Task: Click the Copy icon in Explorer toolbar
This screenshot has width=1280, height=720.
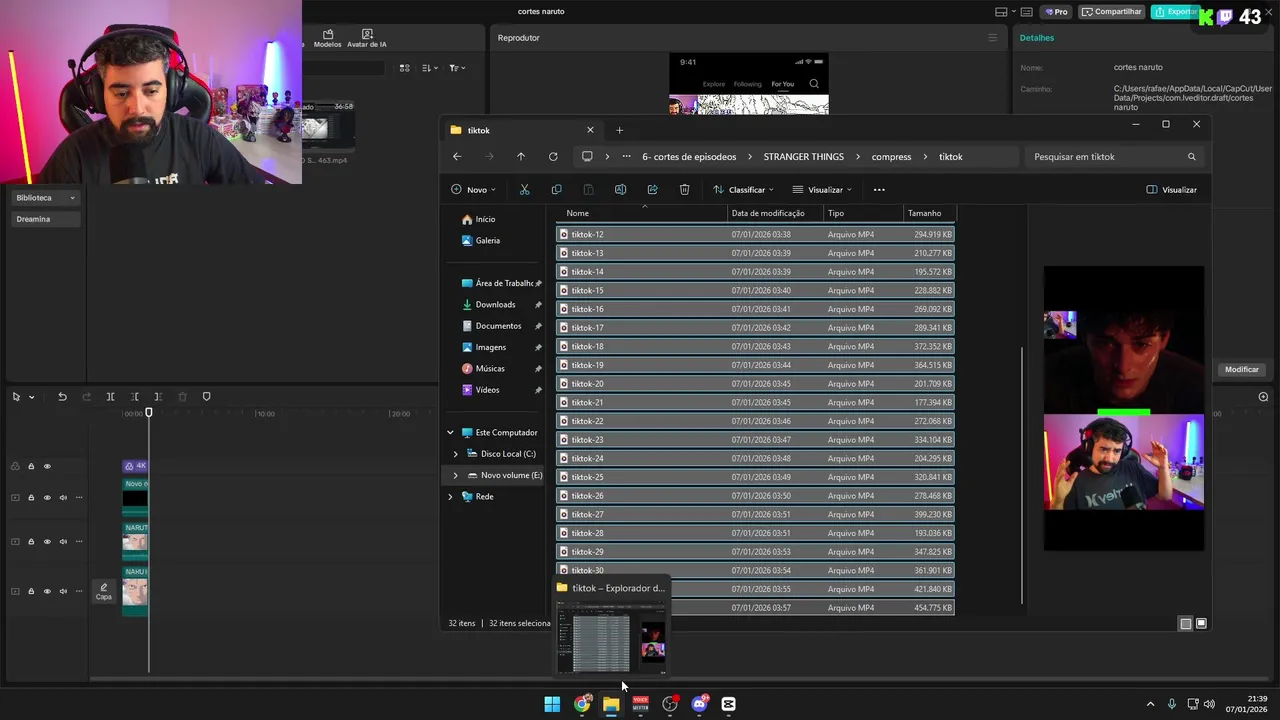Action: point(556,189)
